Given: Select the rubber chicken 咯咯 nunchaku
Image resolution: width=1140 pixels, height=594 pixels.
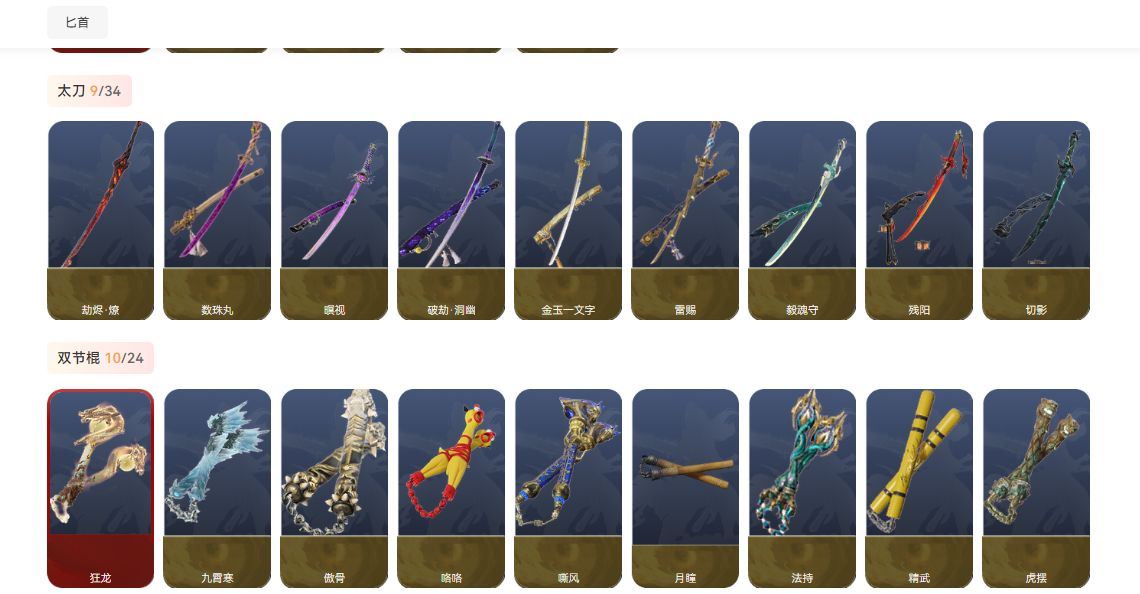Looking at the screenshot, I should coord(451,489).
